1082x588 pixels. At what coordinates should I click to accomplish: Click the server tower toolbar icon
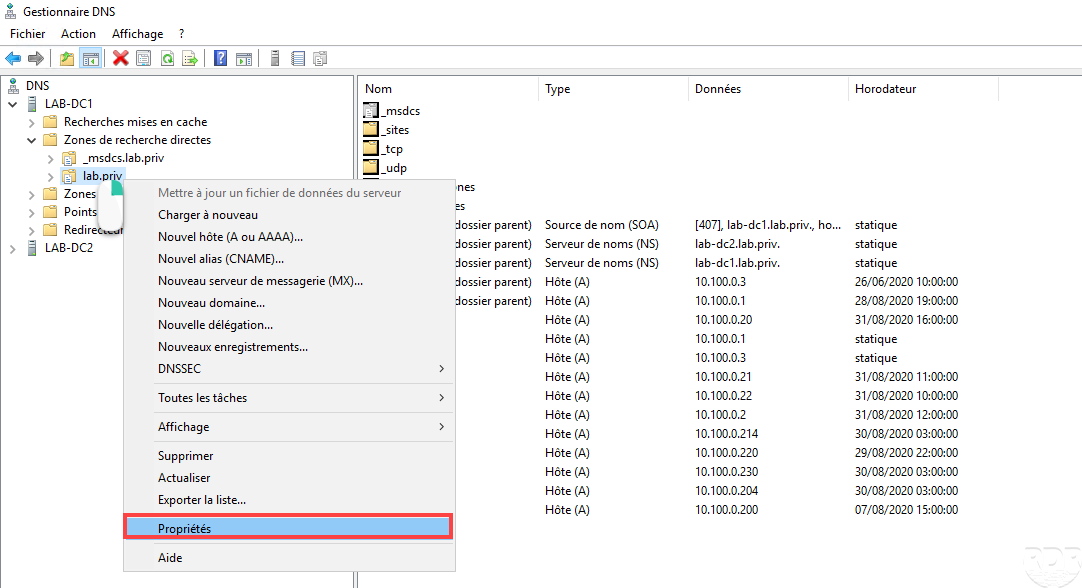pyautogui.click(x=274, y=59)
